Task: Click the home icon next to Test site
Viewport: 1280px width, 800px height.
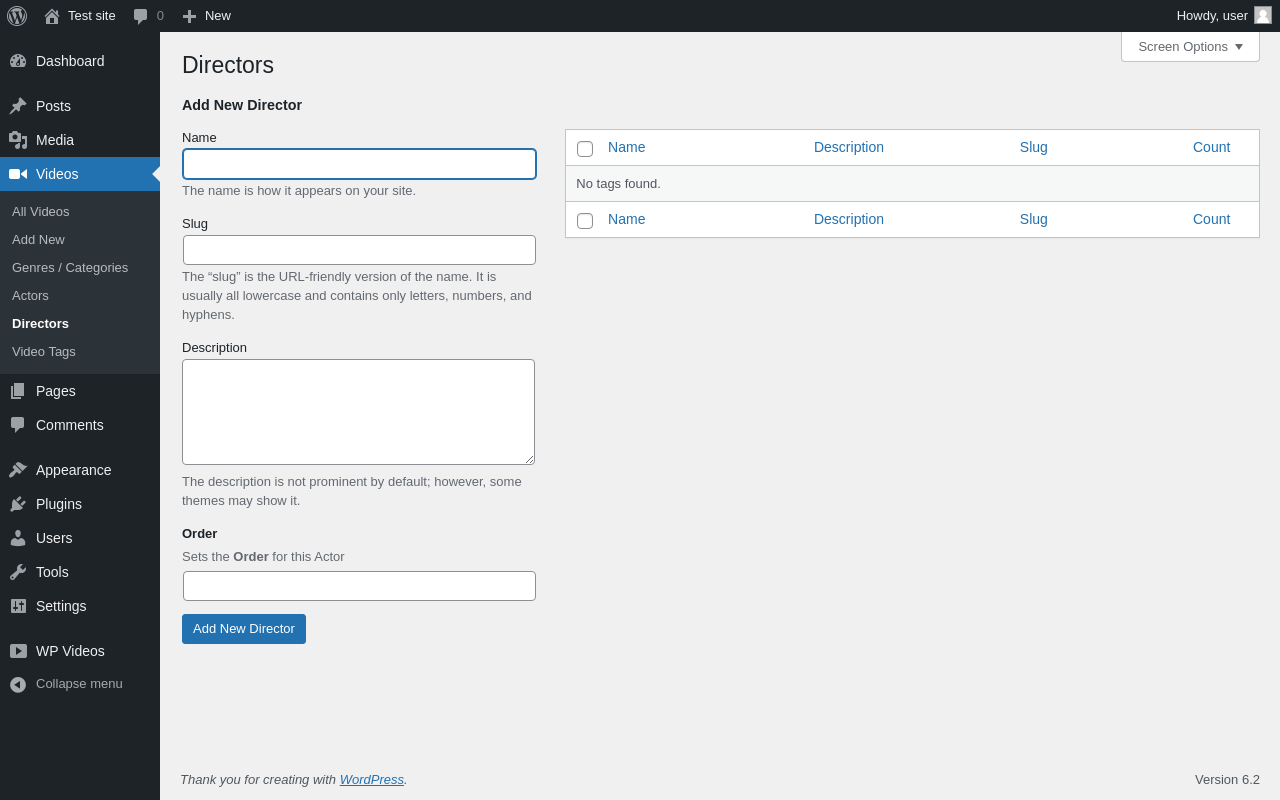Action: (x=52, y=16)
